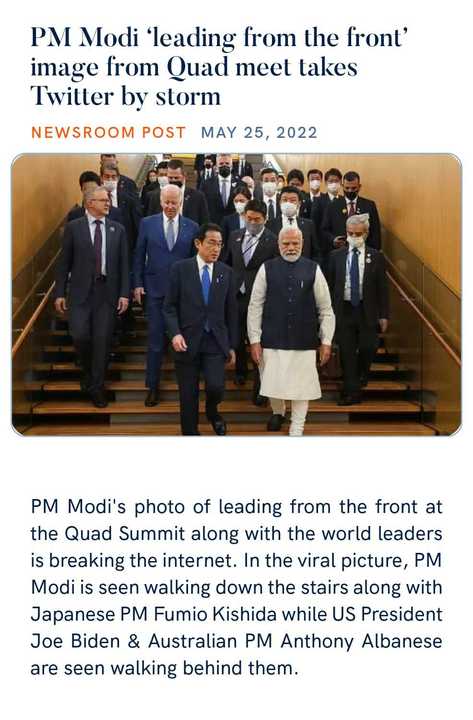
Task: Click "walking behind them" closing phrase
Action: [x=201, y=668]
